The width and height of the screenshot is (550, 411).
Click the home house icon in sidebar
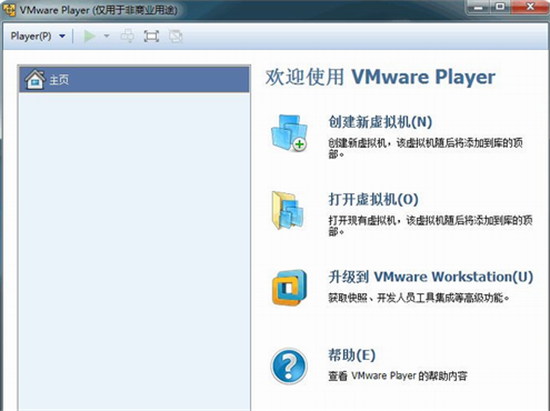coord(35,79)
